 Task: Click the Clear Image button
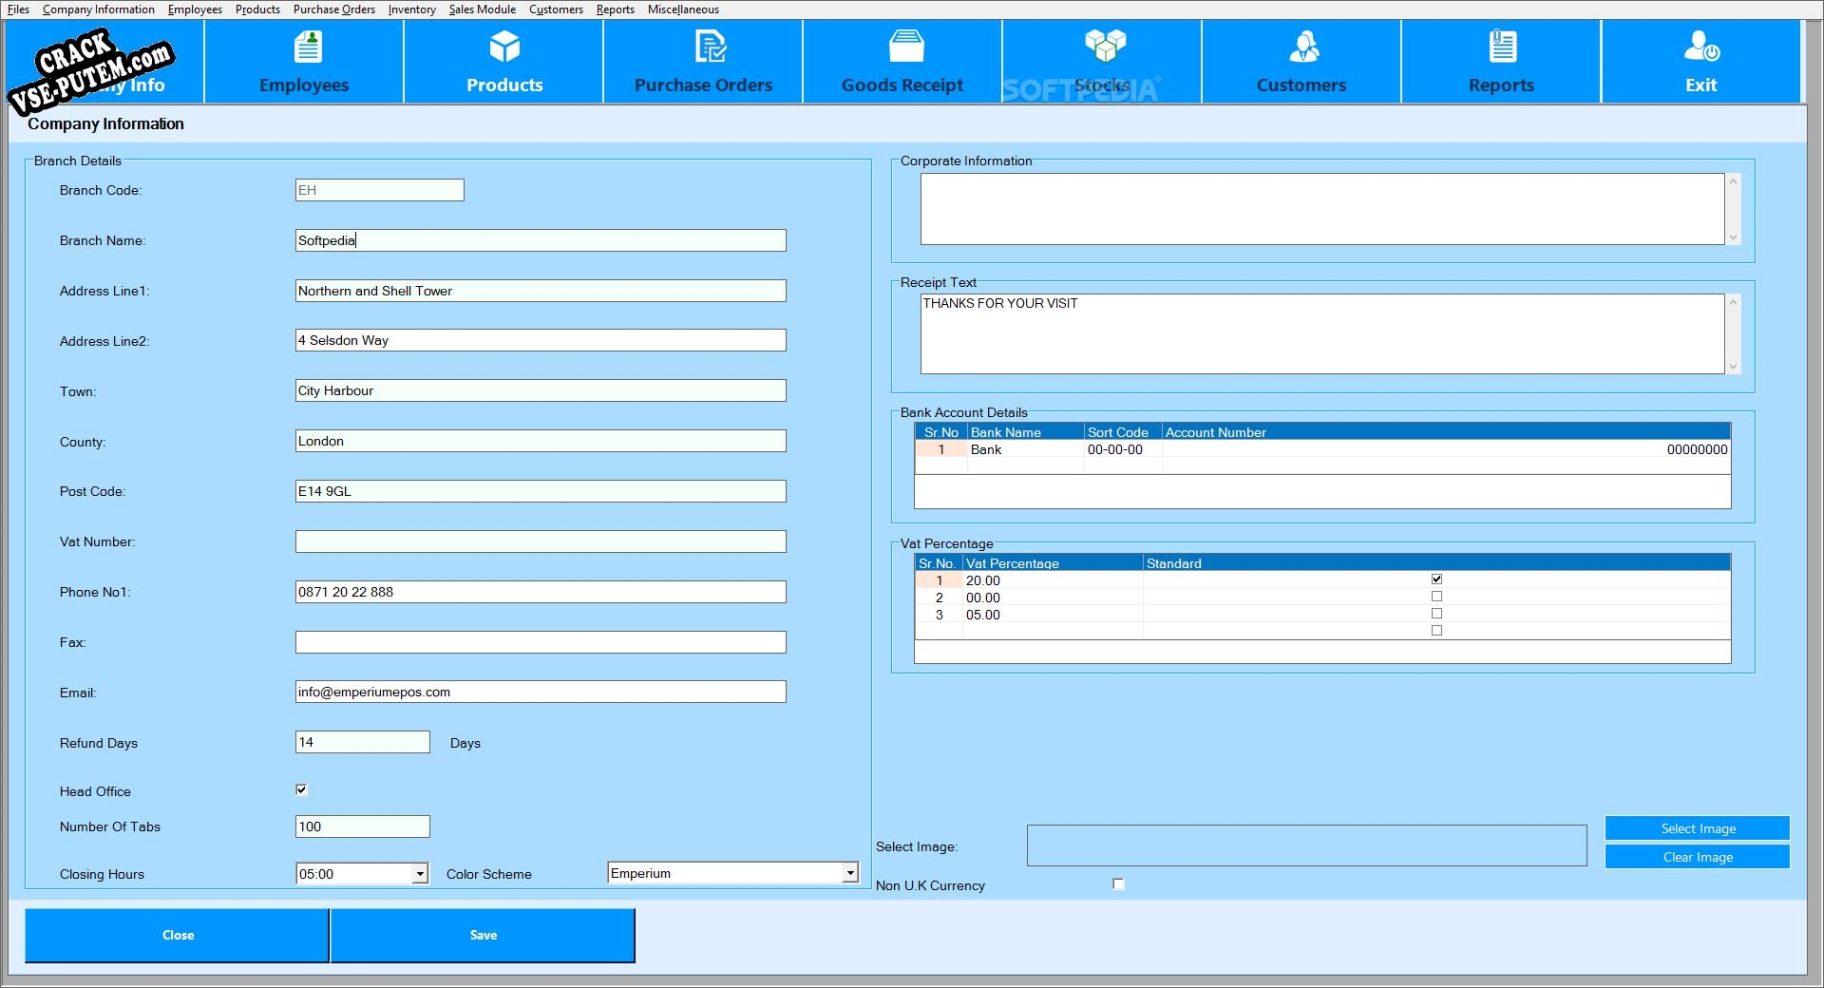coord(1697,857)
